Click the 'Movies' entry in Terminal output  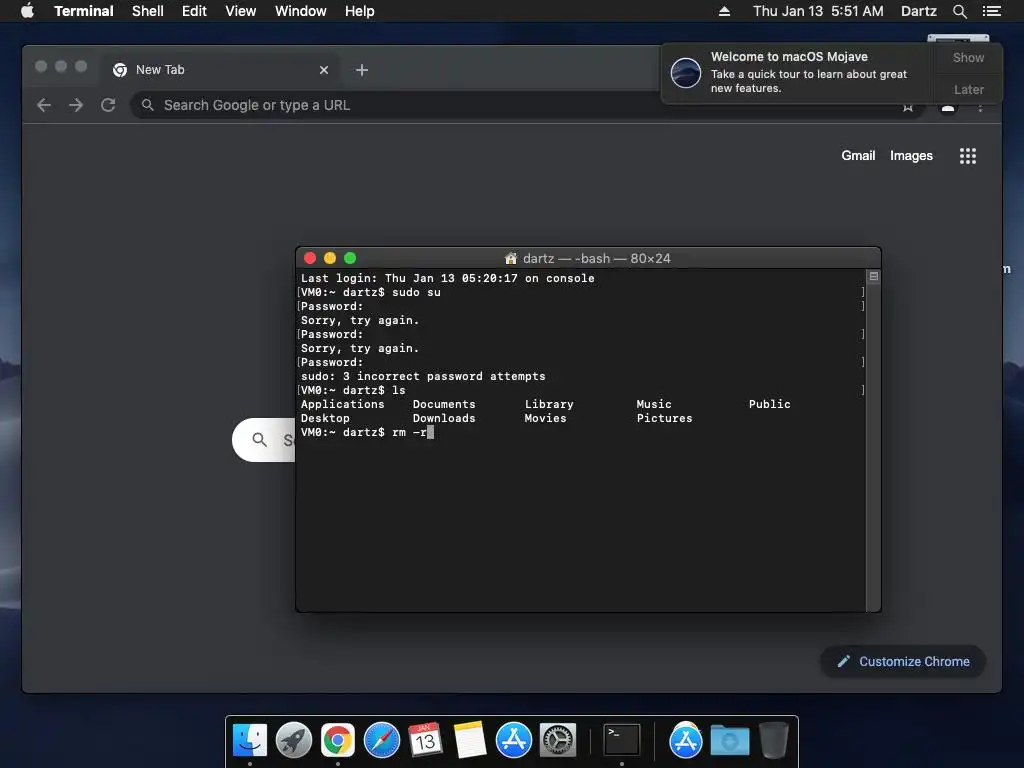pos(545,418)
